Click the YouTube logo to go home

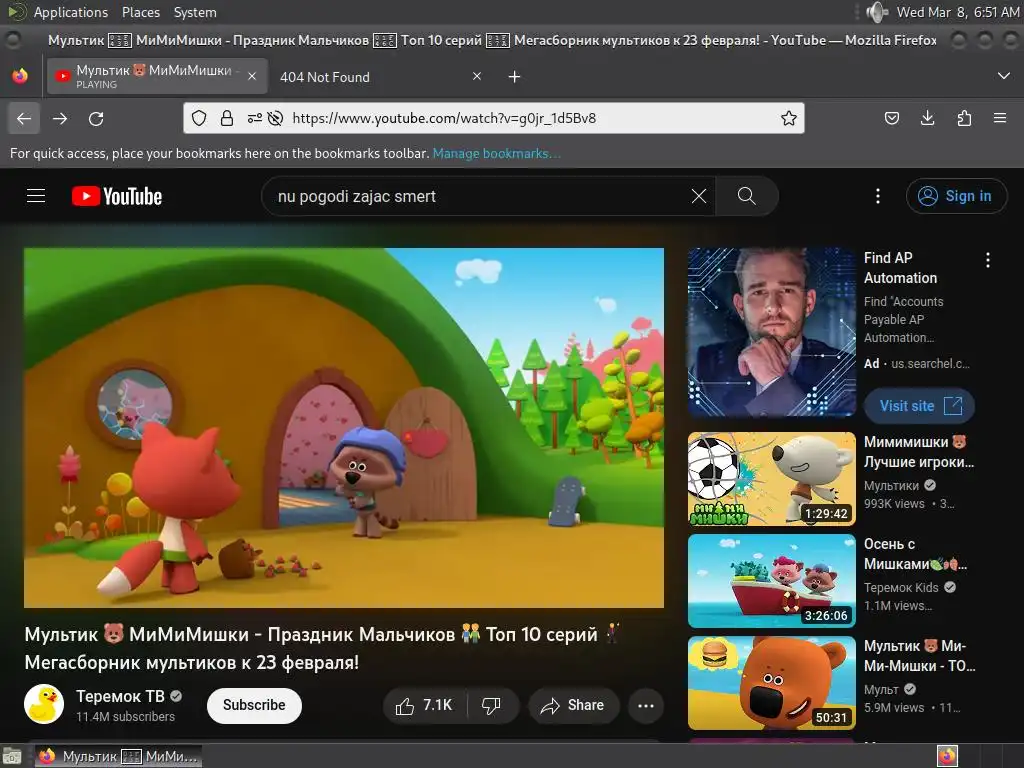click(117, 196)
